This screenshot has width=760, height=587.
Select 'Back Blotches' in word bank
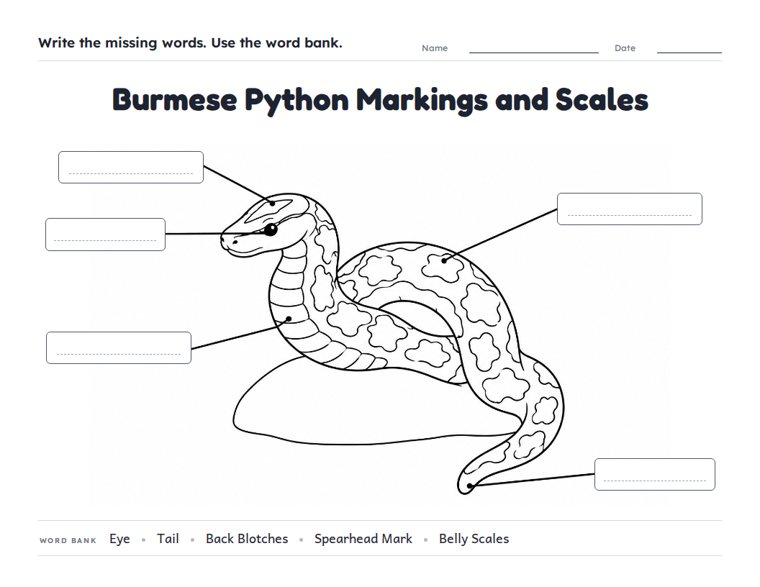(x=247, y=539)
